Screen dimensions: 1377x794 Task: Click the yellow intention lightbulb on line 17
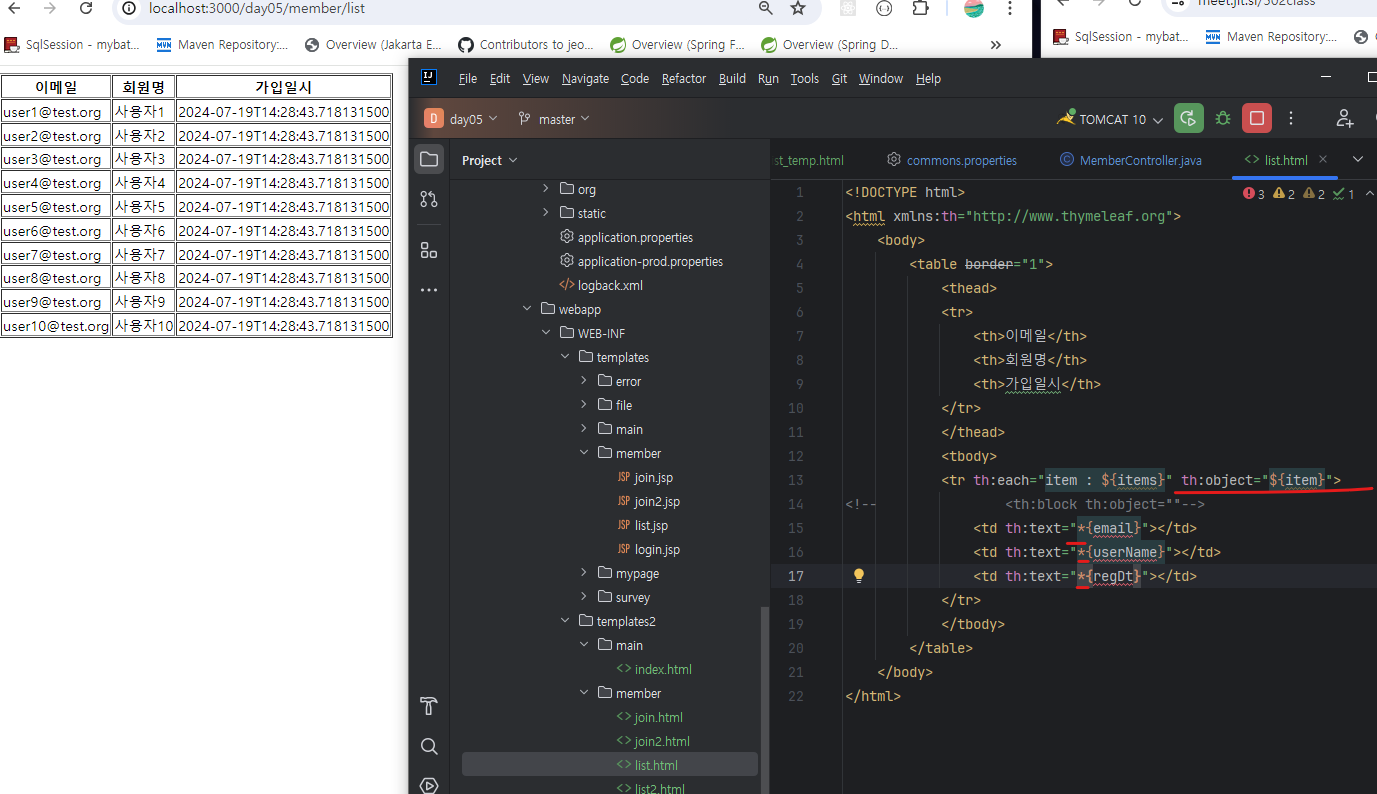pyautogui.click(x=858, y=576)
